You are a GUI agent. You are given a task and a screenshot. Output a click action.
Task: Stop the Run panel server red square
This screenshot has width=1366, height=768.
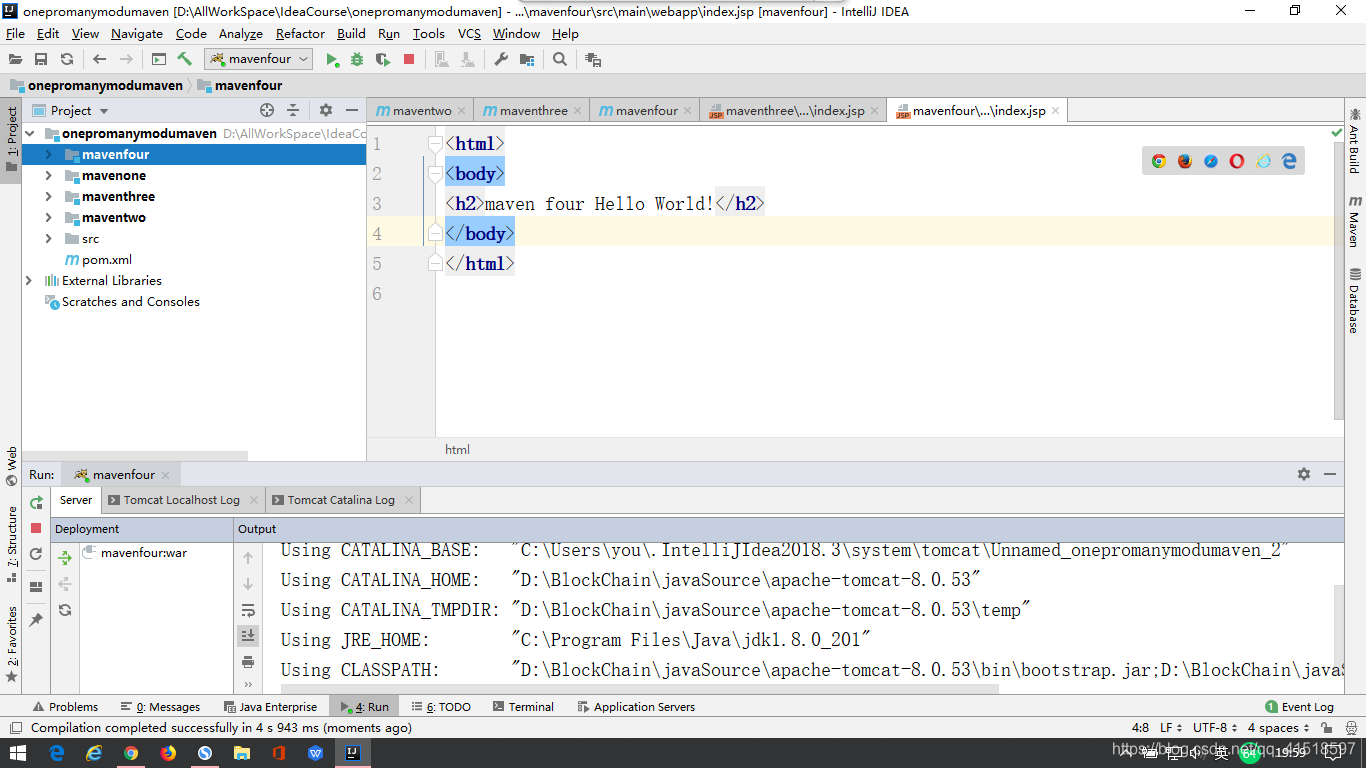click(36, 528)
